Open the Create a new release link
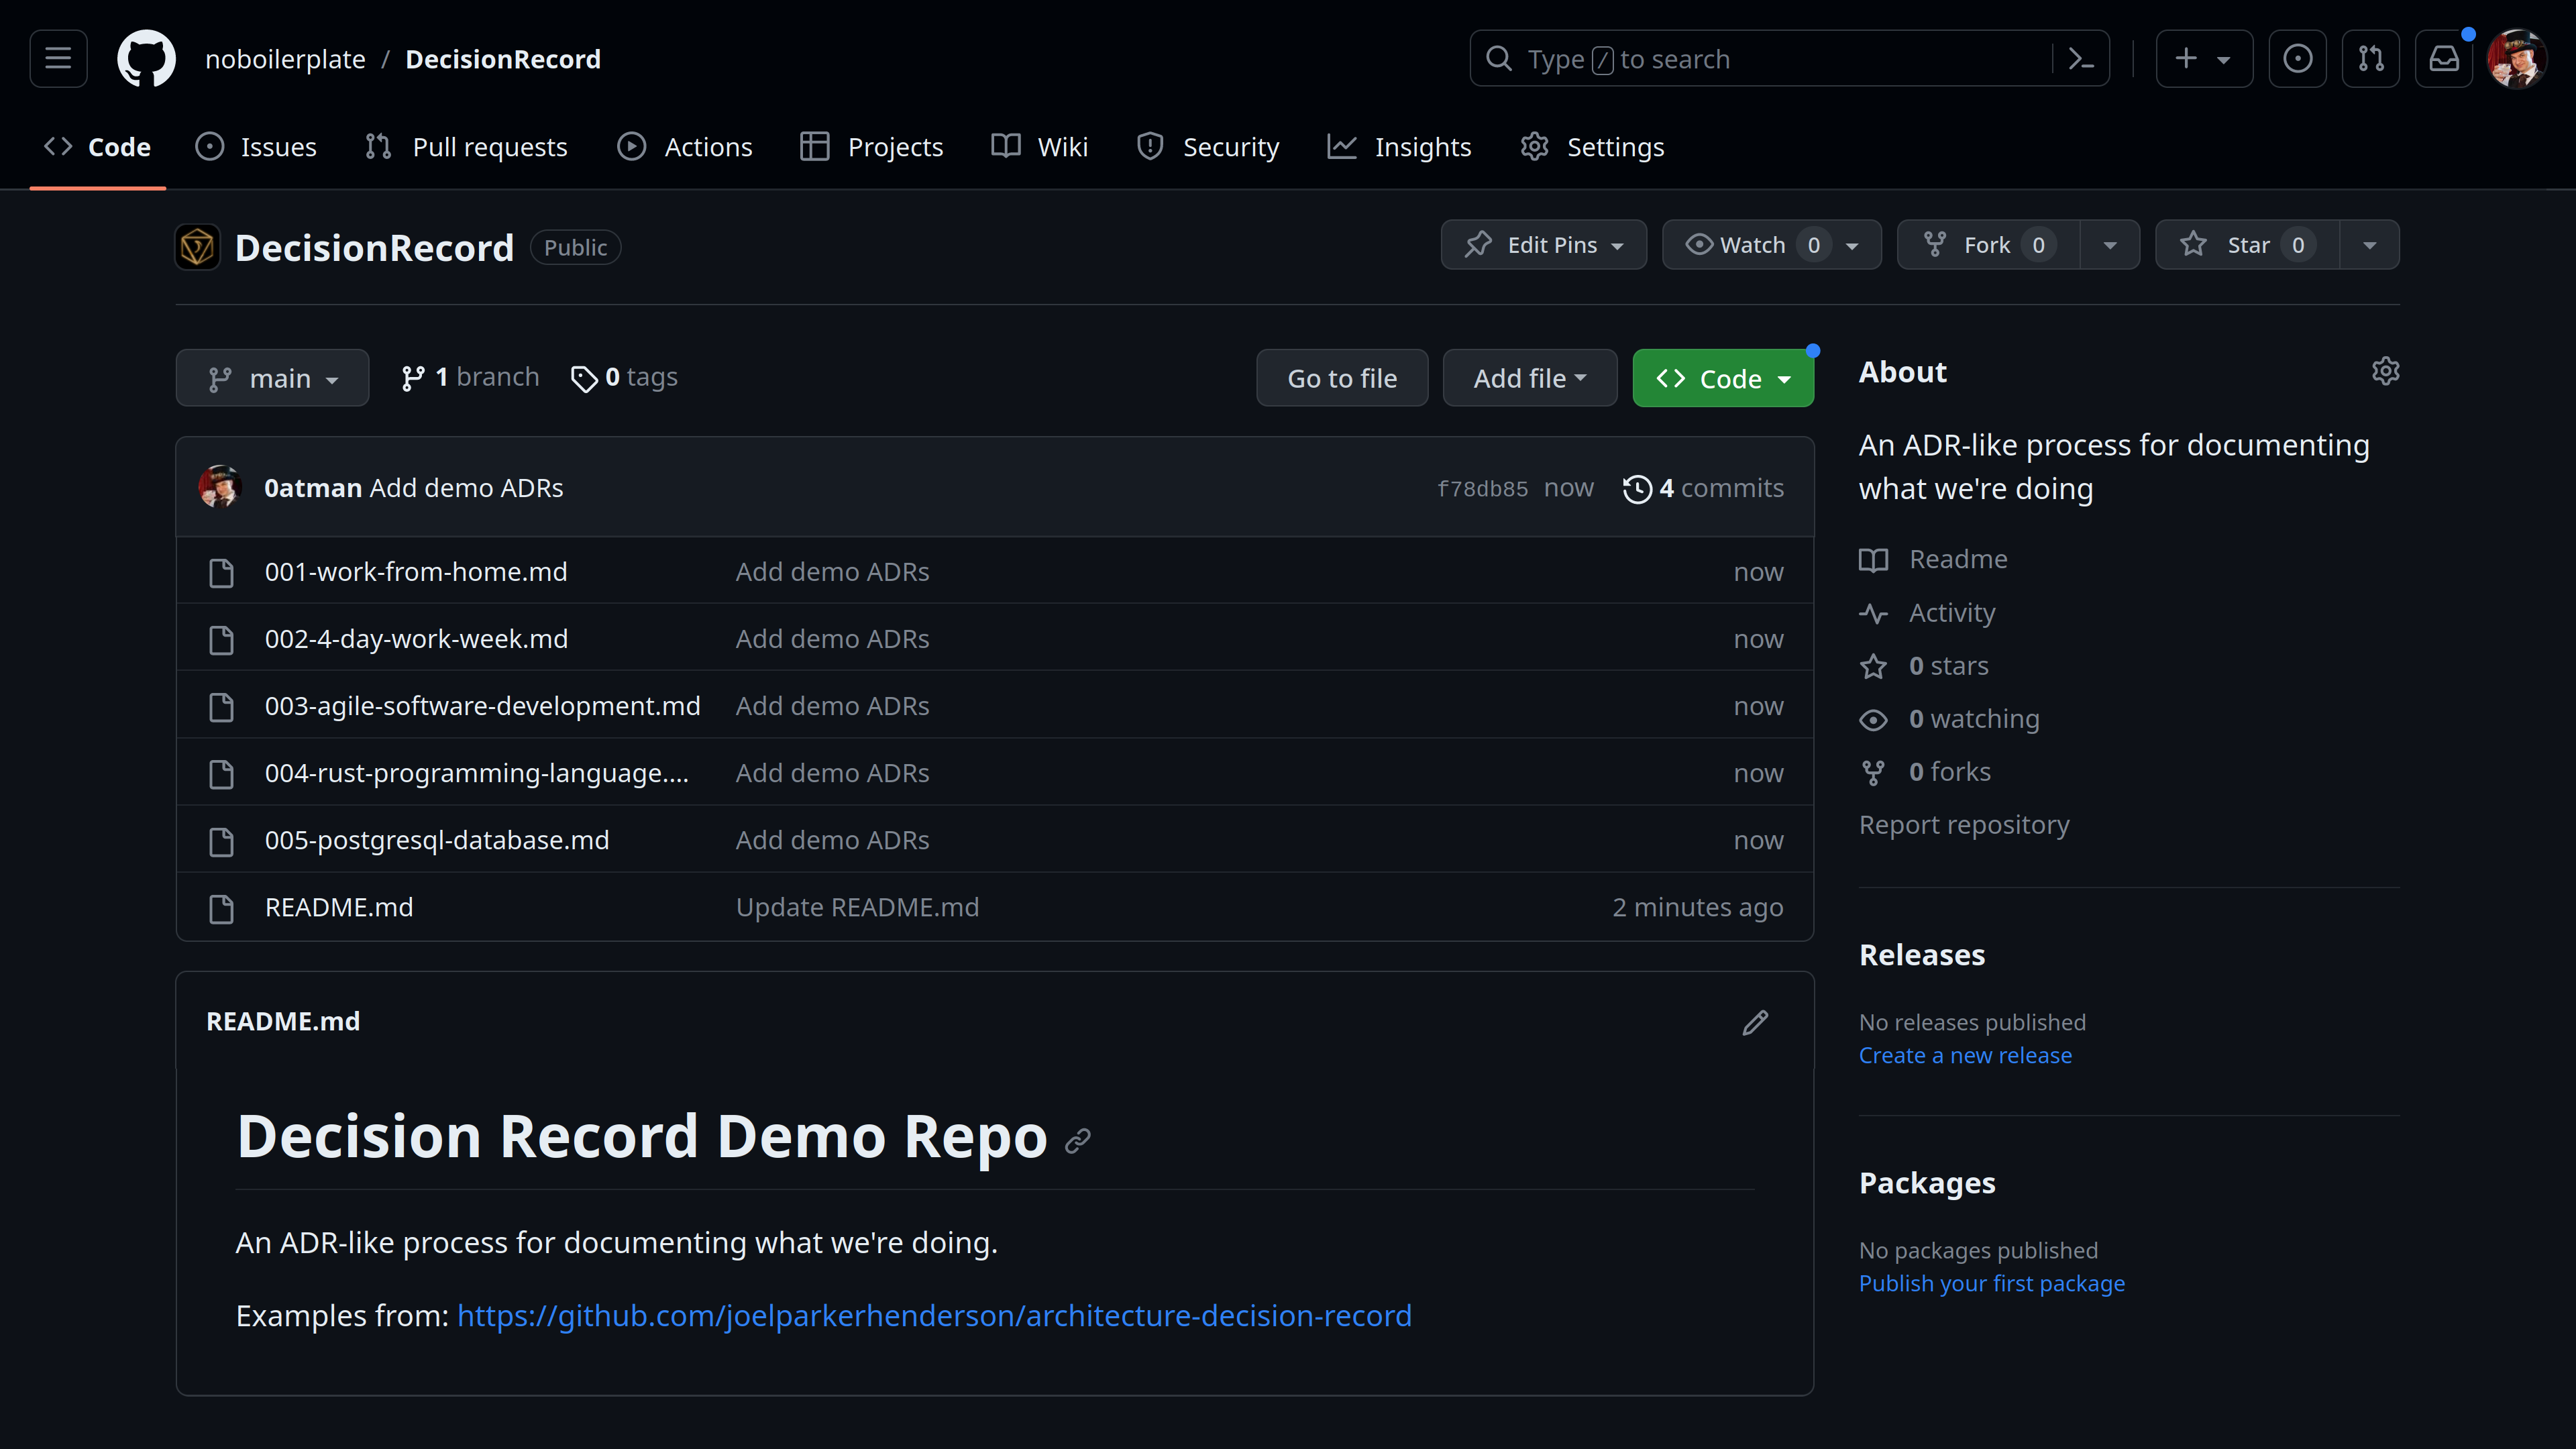The height and width of the screenshot is (1449, 2576). coord(1965,1055)
